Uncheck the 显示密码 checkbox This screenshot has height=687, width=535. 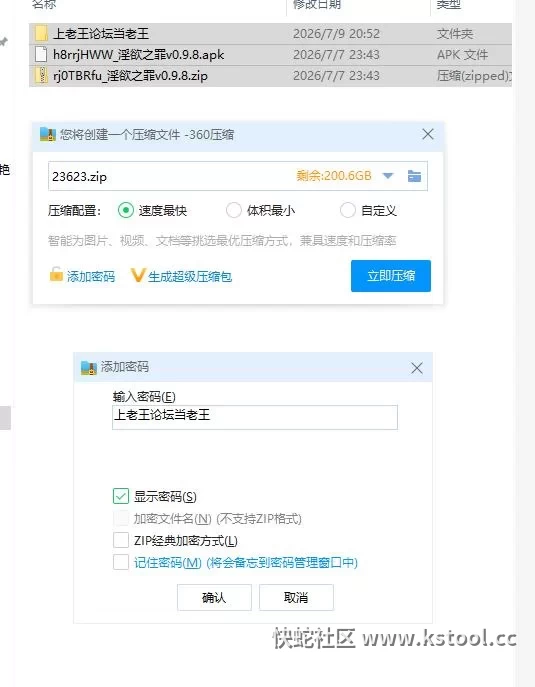point(121,496)
